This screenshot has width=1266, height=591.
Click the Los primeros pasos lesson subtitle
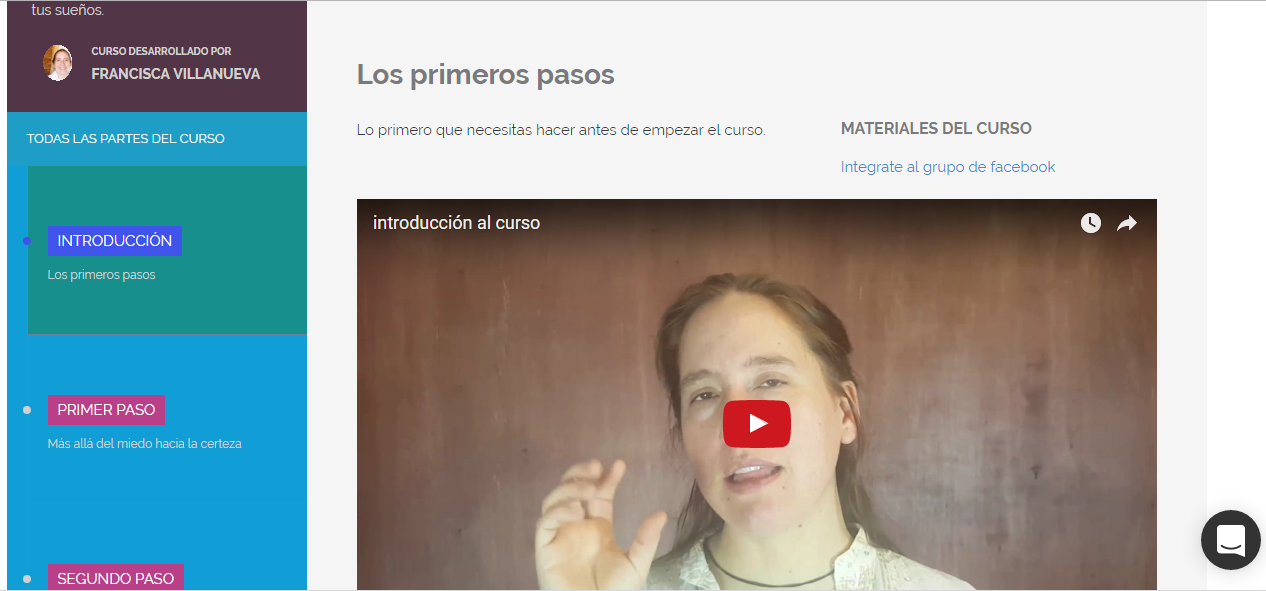102,275
